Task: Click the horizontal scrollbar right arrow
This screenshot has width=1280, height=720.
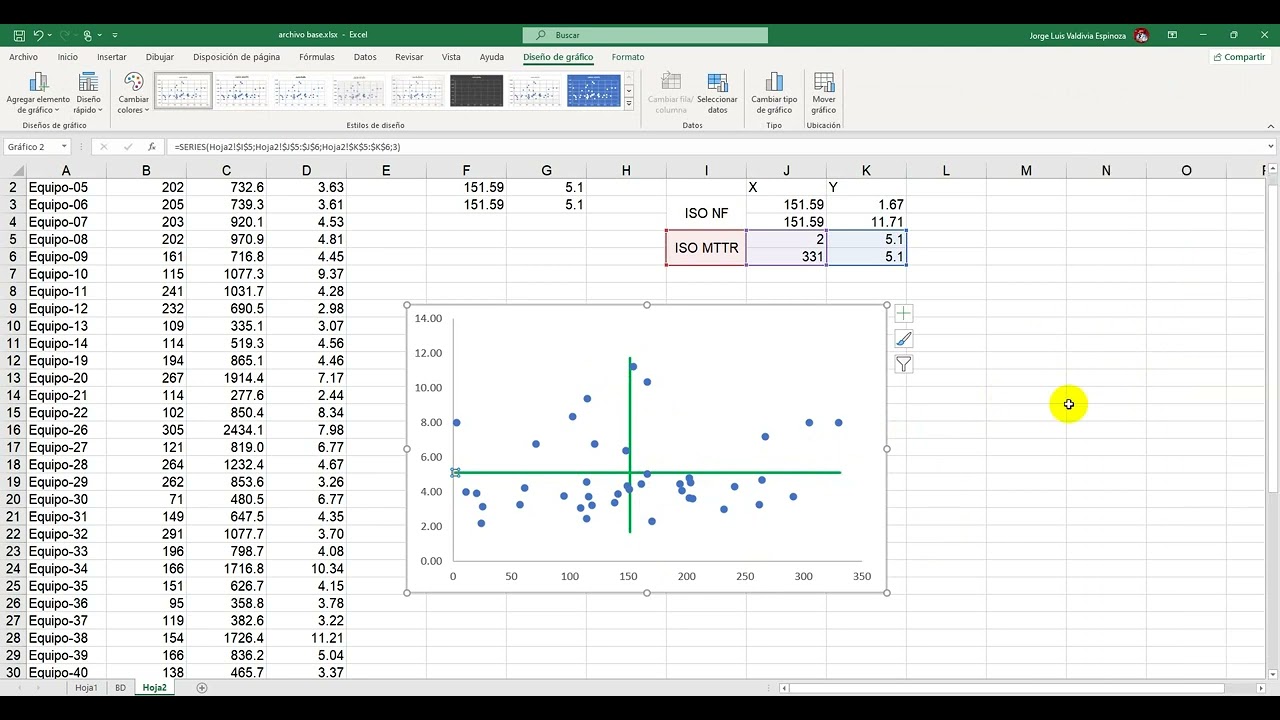Action: (x=1259, y=688)
